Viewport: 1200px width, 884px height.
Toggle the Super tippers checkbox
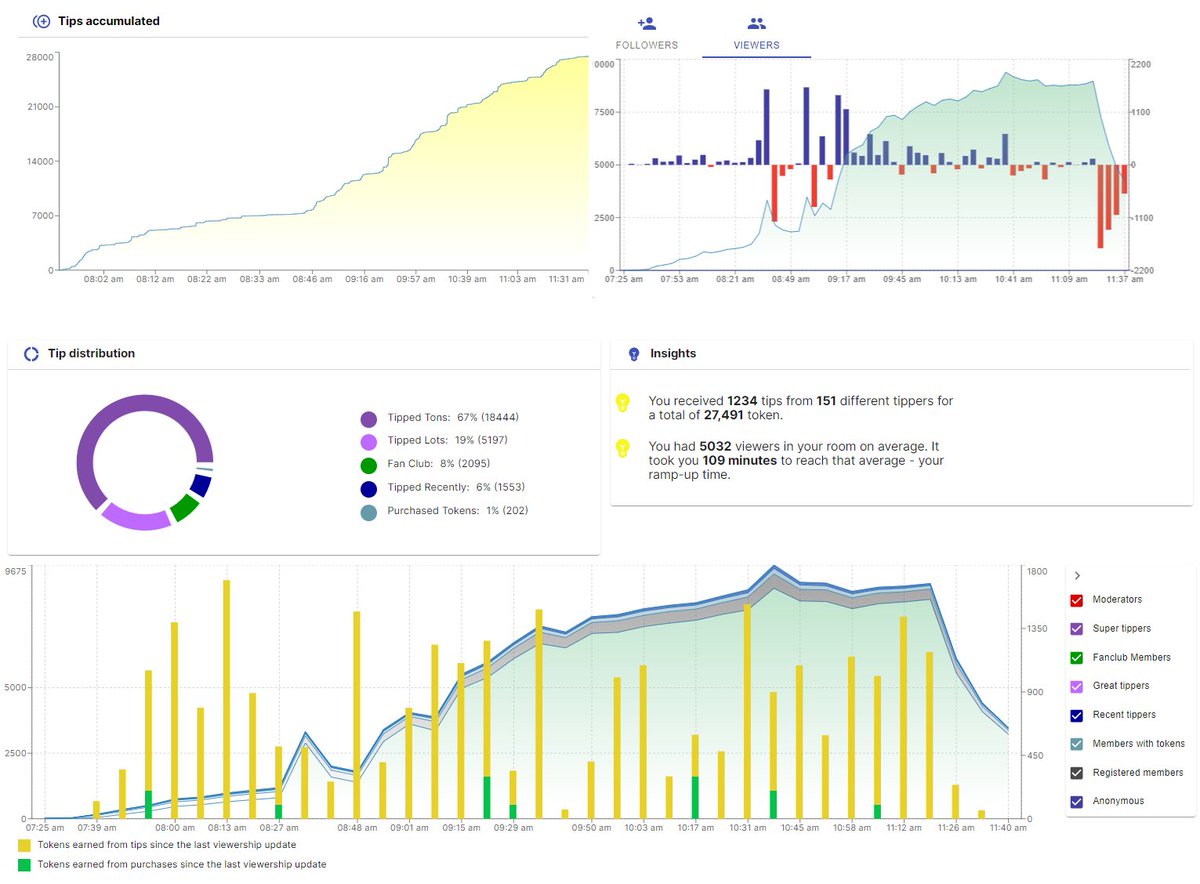pyautogui.click(x=1076, y=629)
